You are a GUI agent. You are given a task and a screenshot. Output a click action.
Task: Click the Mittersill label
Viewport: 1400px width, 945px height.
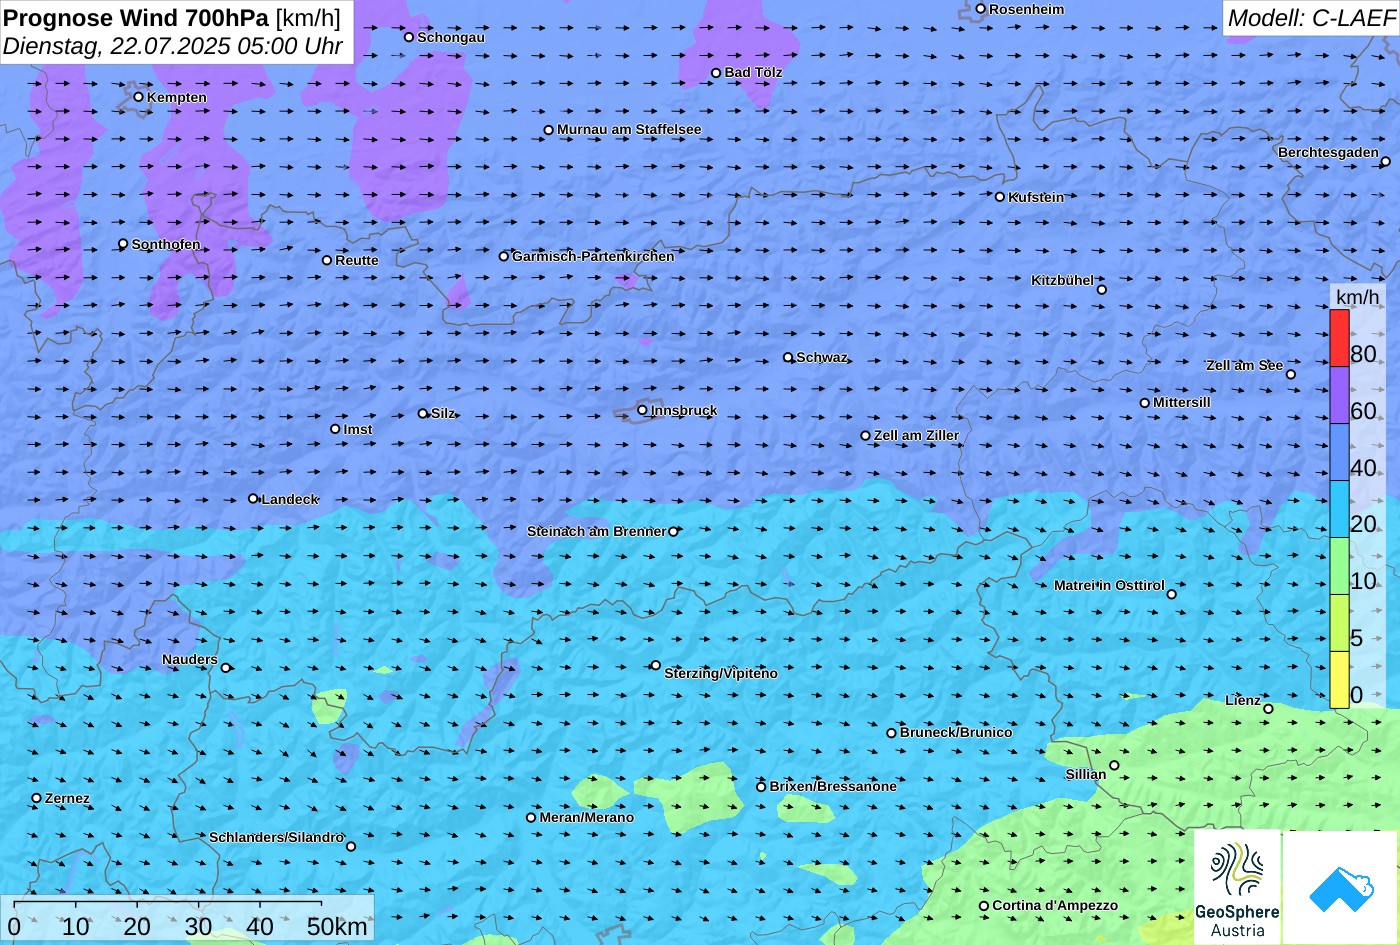[x=1182, y=403]
